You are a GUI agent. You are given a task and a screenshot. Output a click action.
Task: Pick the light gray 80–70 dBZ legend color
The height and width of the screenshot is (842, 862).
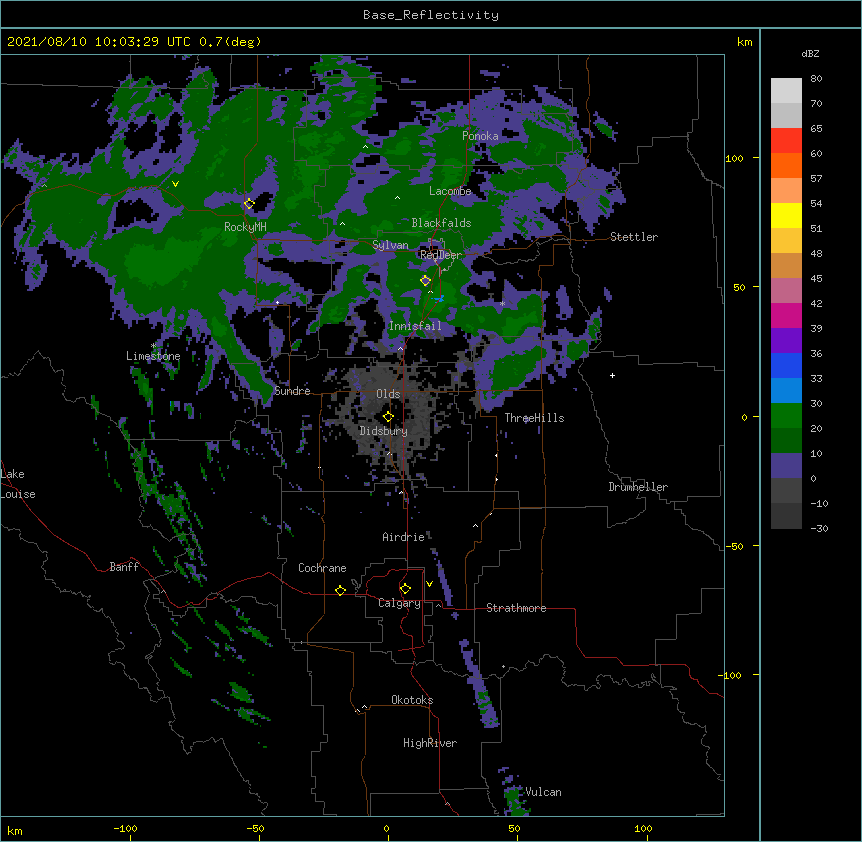(x=786, y=90)
